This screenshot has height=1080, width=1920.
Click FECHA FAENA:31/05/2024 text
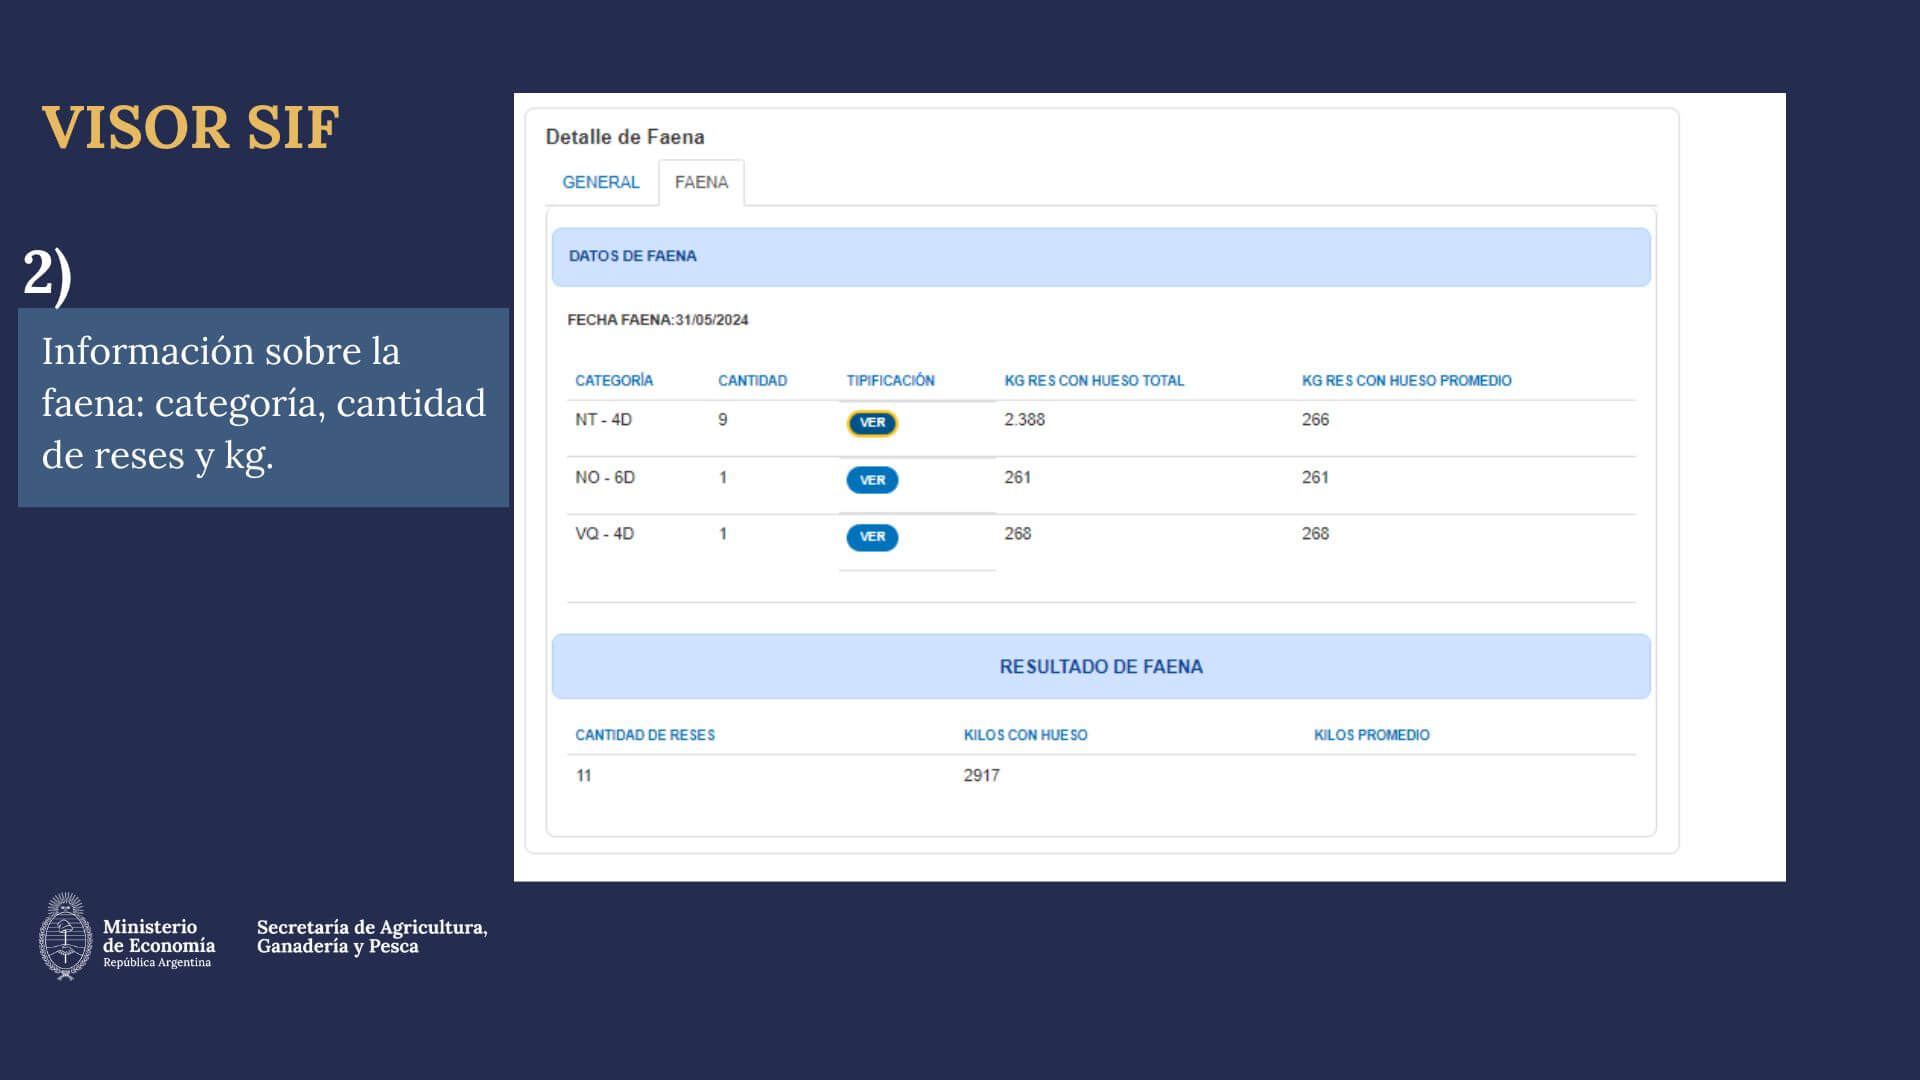(657, 320)
